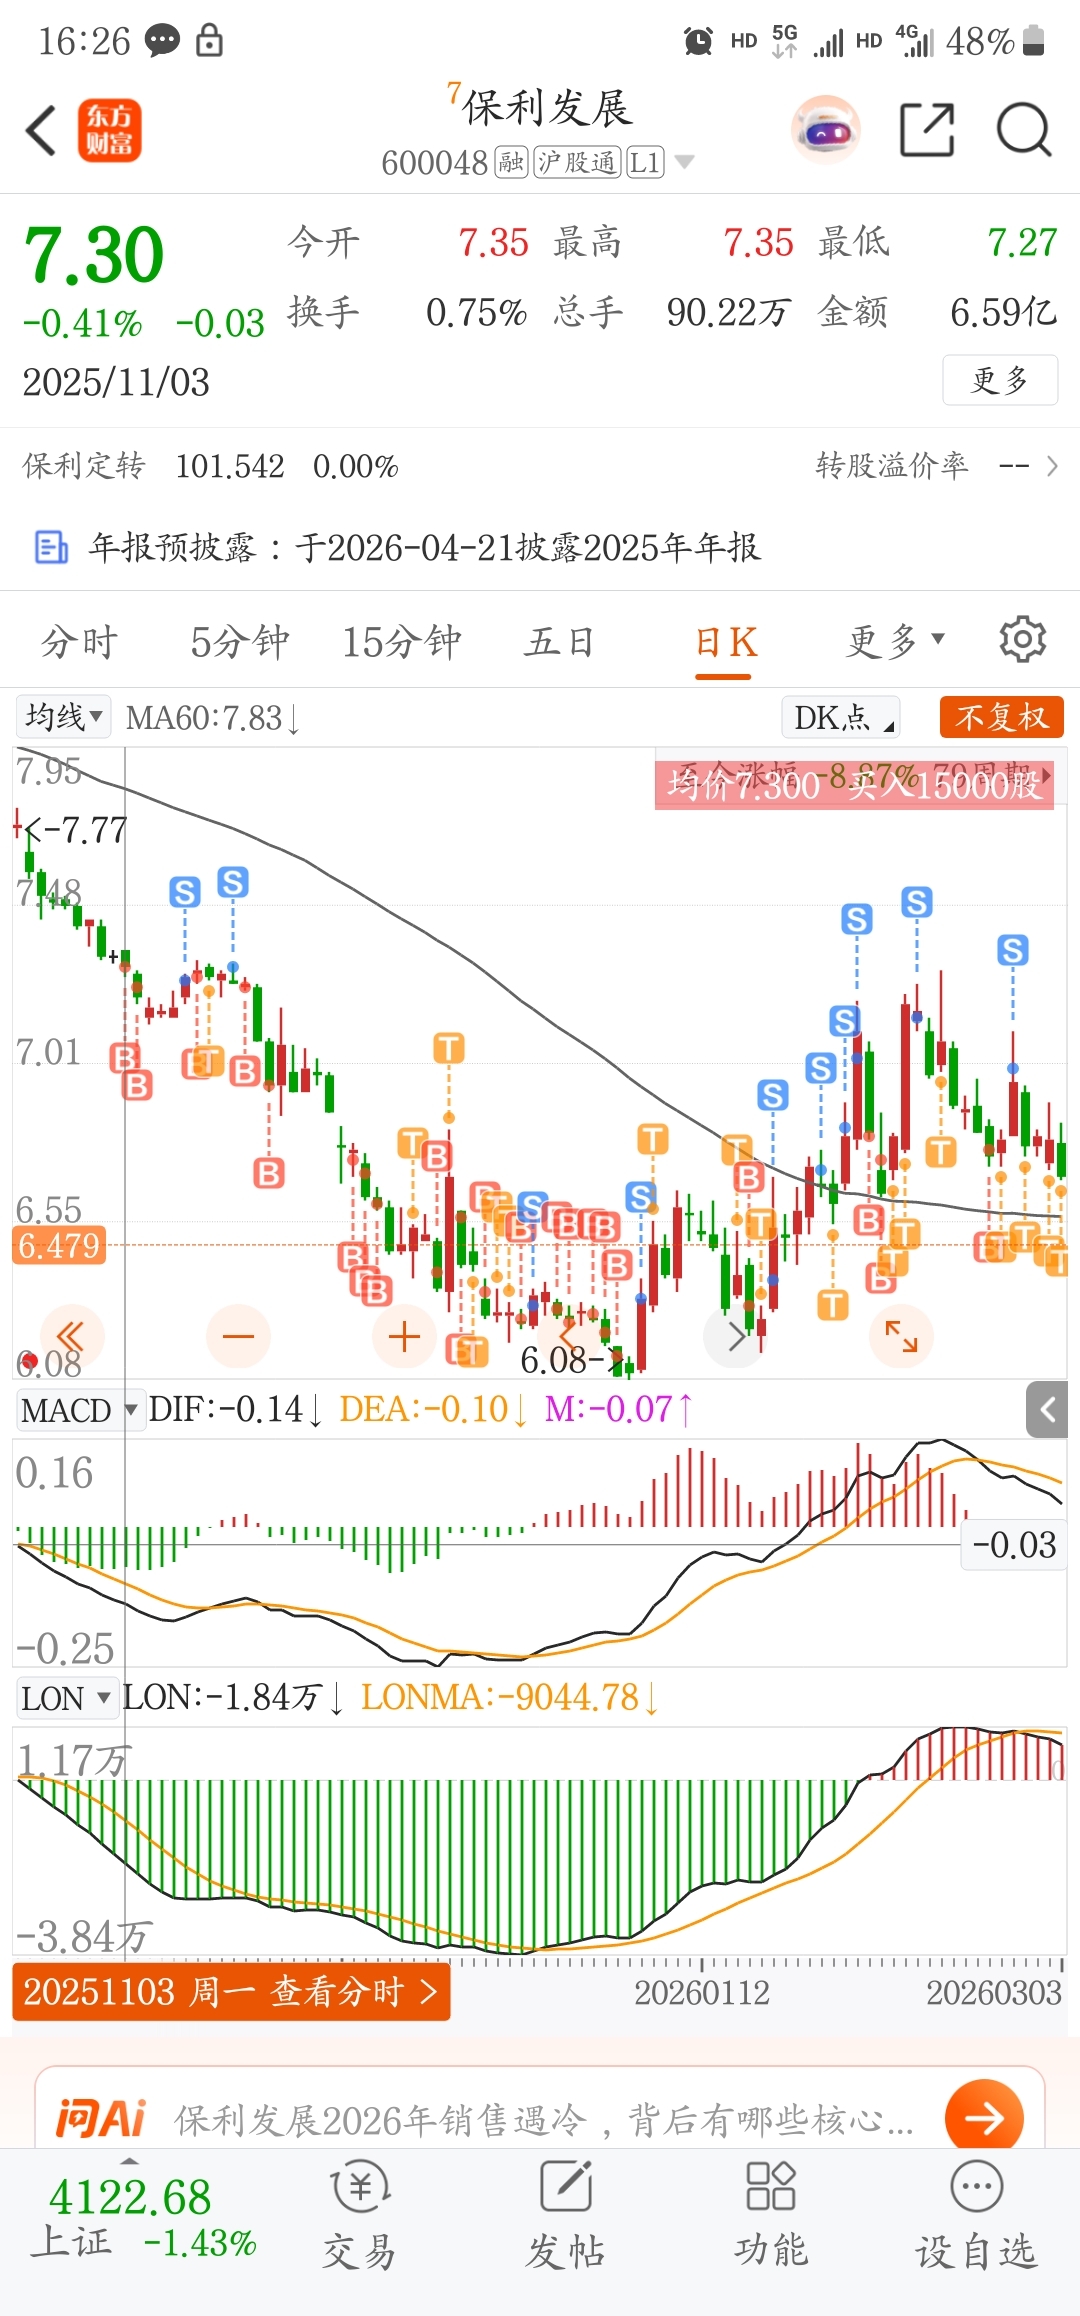The height and width of the screenshot is (2316, 1080).
Task: Tap the 20260112 date axis label
Action: (x=702, y=1993)
